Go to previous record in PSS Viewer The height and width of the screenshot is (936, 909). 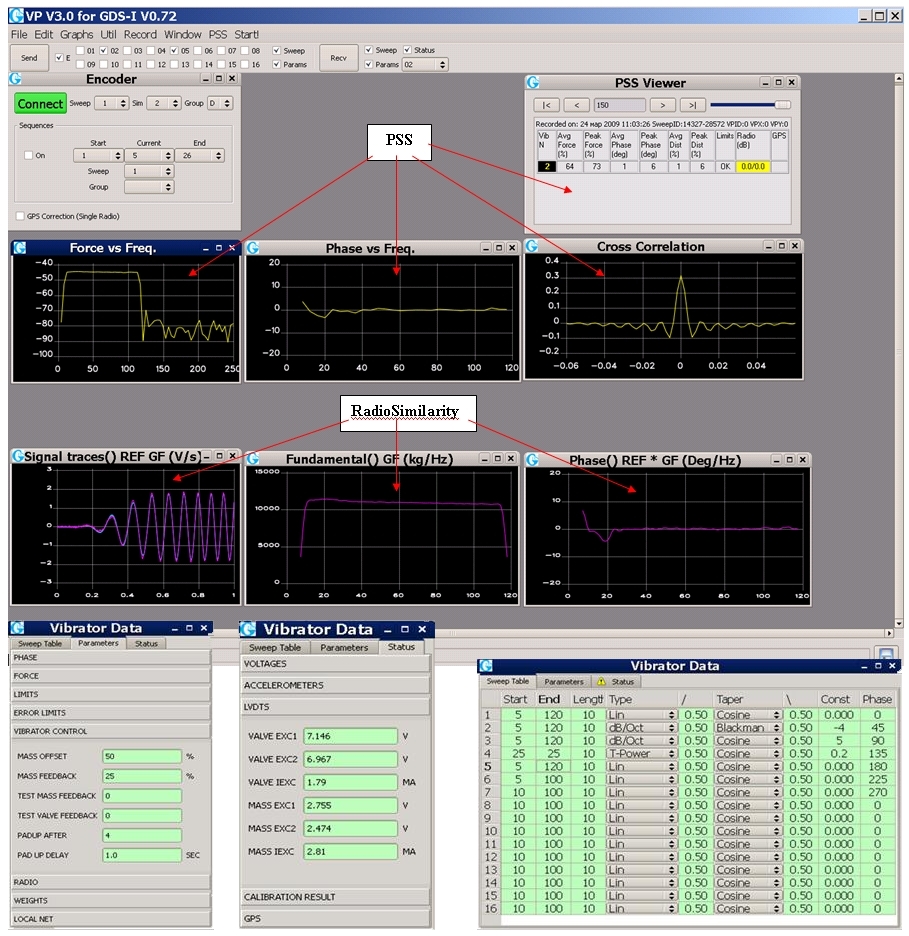click(577, 105)
